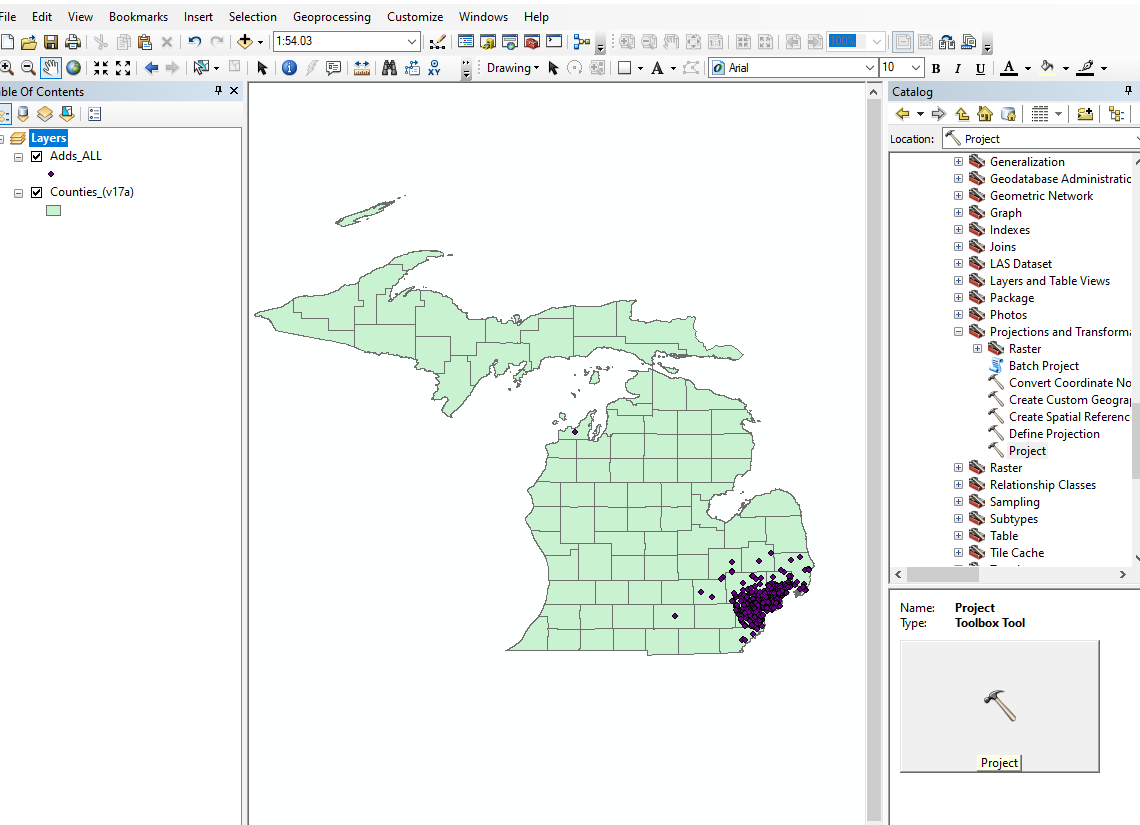This screenshot has height=825, width=1140.
Task: Open the Geoprocessing menu
Action: (331, 16)
